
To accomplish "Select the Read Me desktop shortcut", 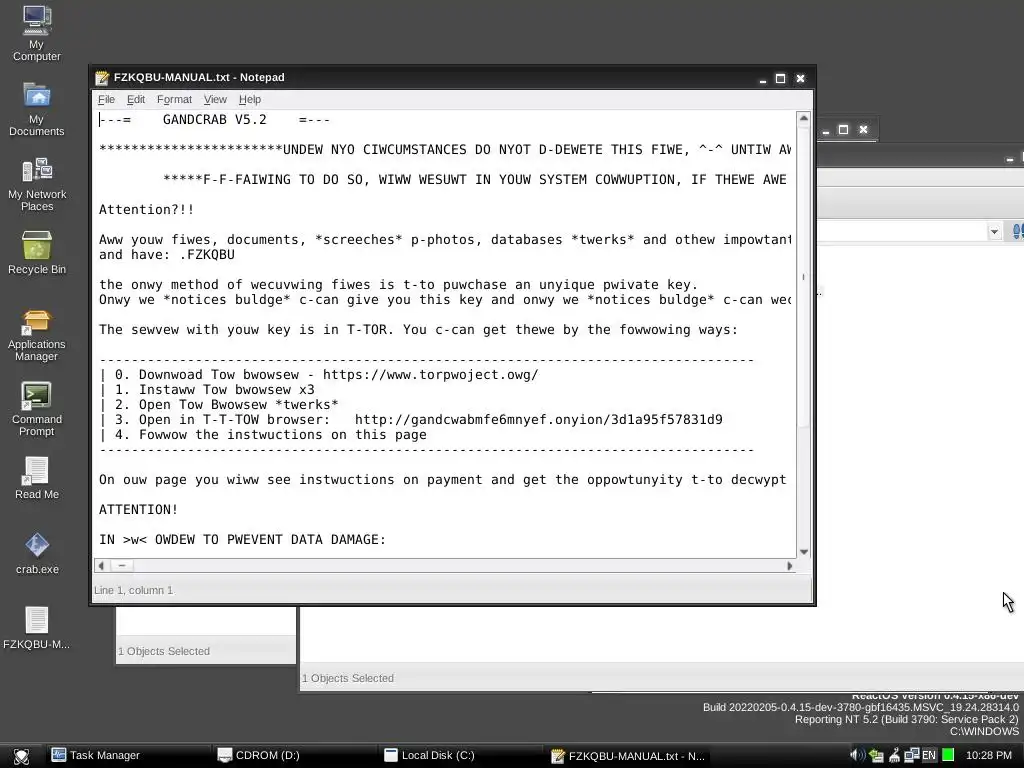I will (x=37, y=479).
